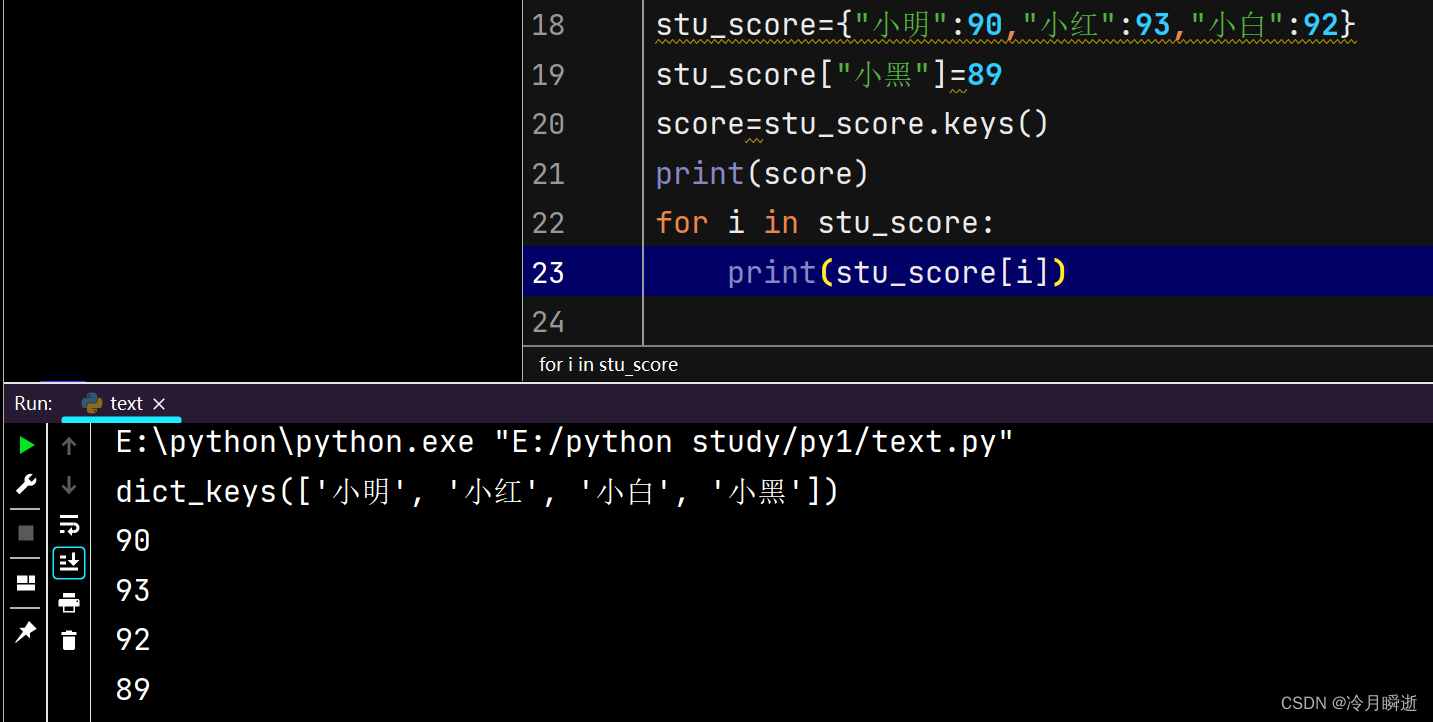Open run configuration with the wrench icon

pos(26,484)
